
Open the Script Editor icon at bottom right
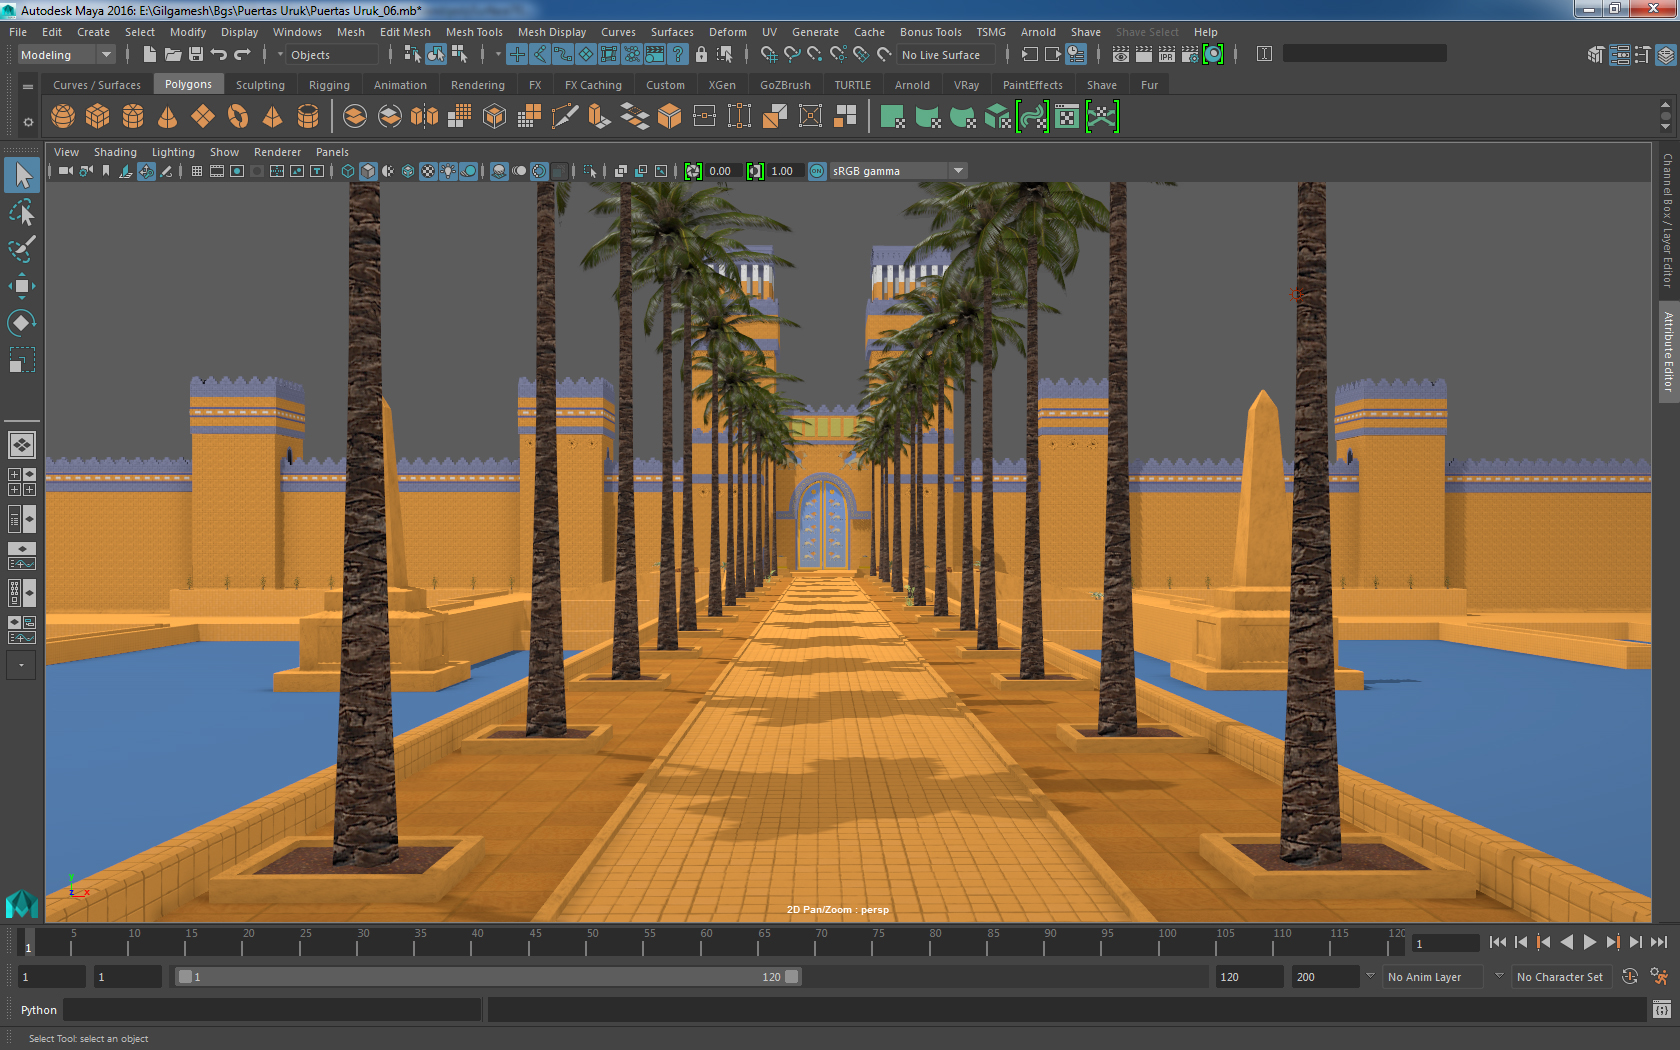[1661, 1010]
